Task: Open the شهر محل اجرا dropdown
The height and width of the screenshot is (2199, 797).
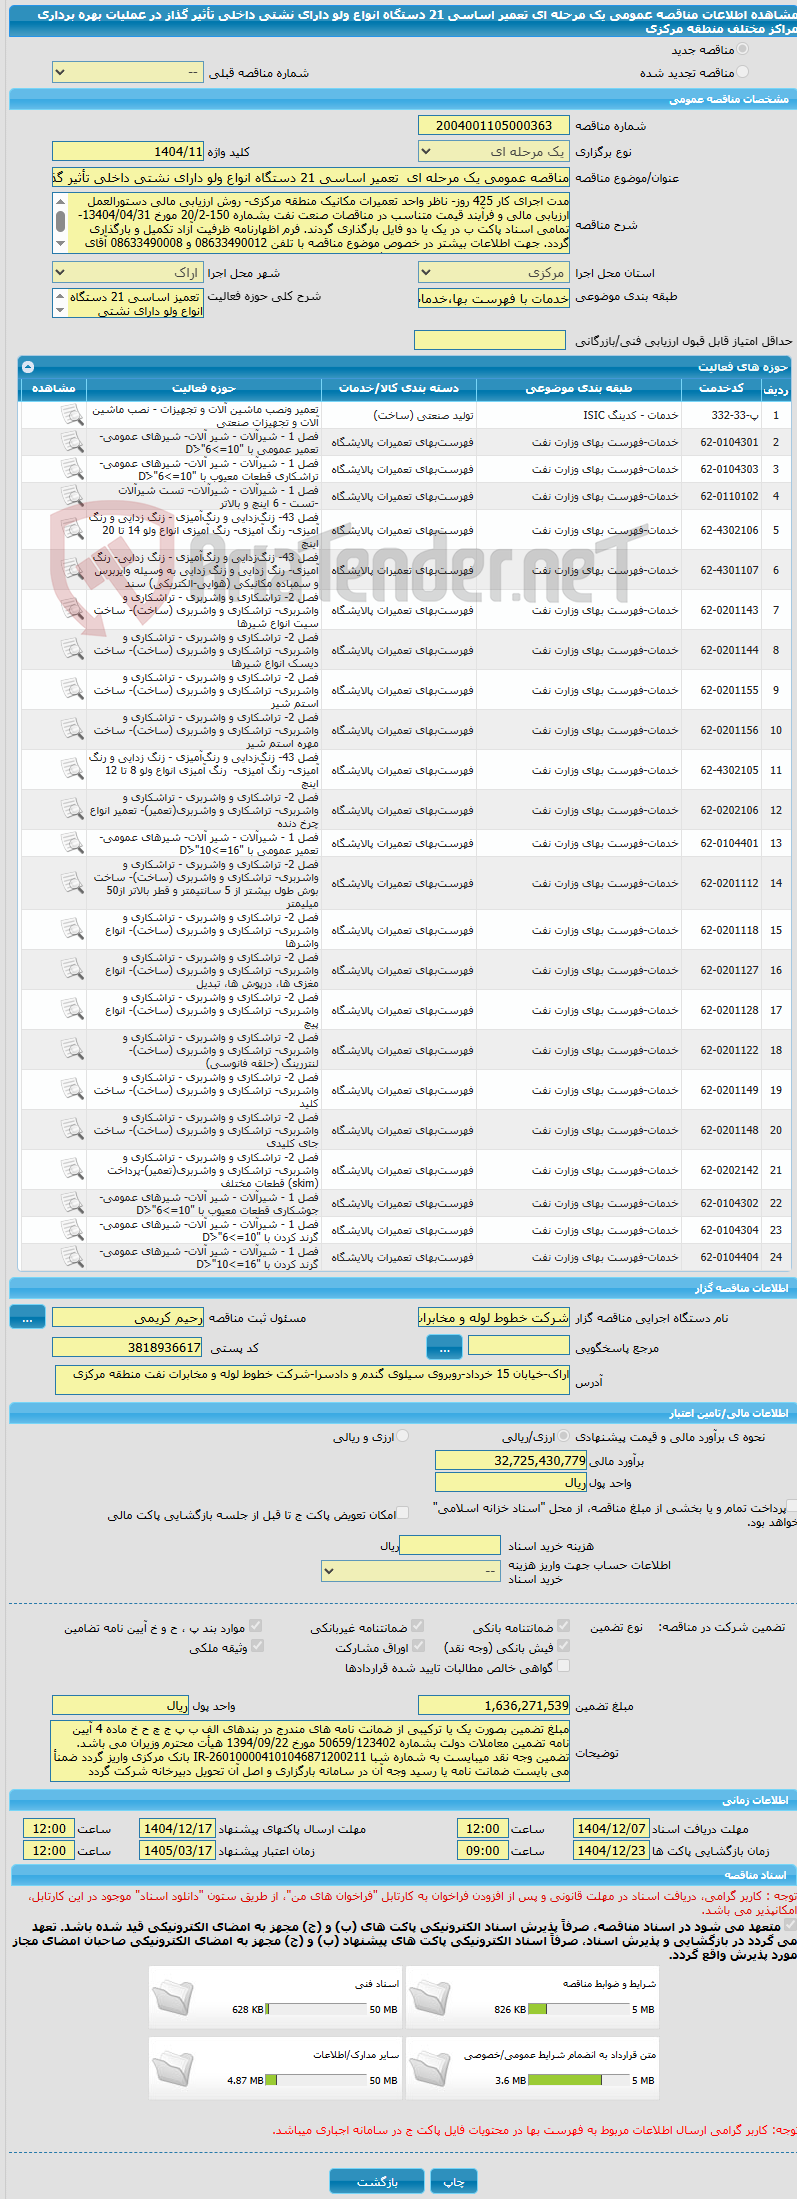Action: click(128, 273)
